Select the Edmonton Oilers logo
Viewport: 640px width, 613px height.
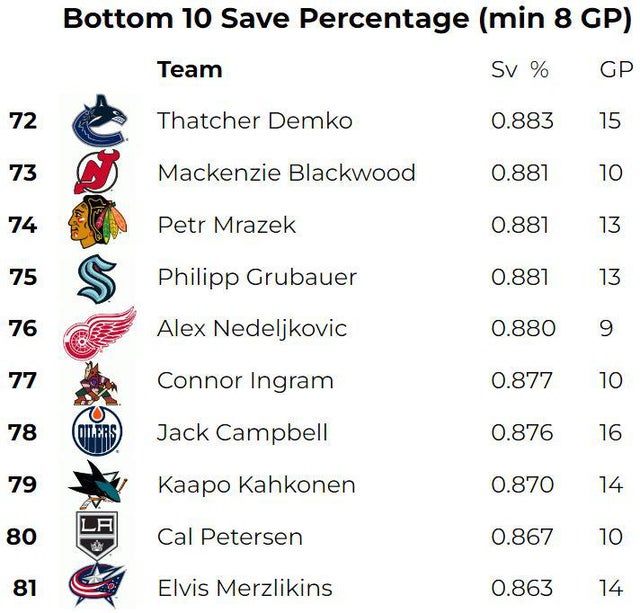[98, 433]
